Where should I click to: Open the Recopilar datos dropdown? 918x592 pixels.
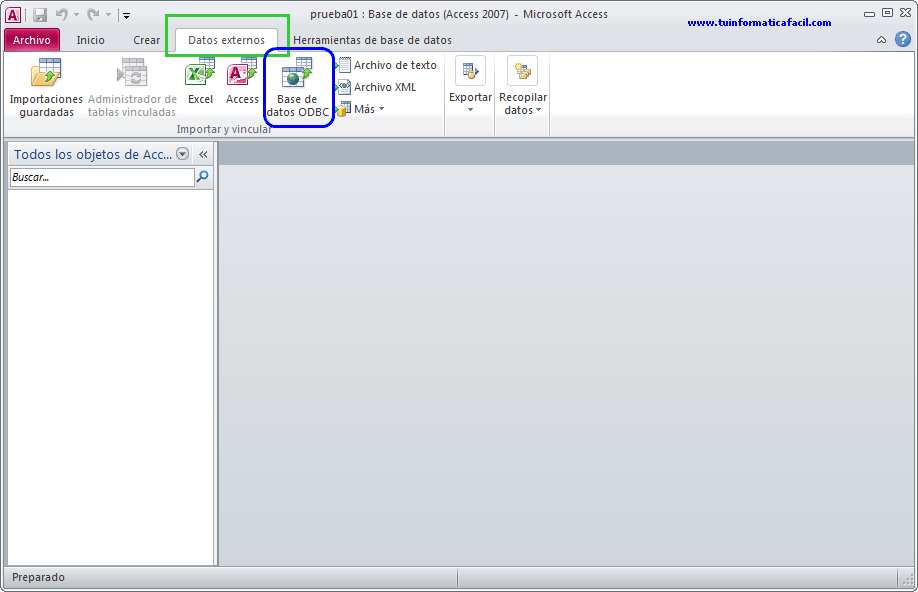point(523,88)
